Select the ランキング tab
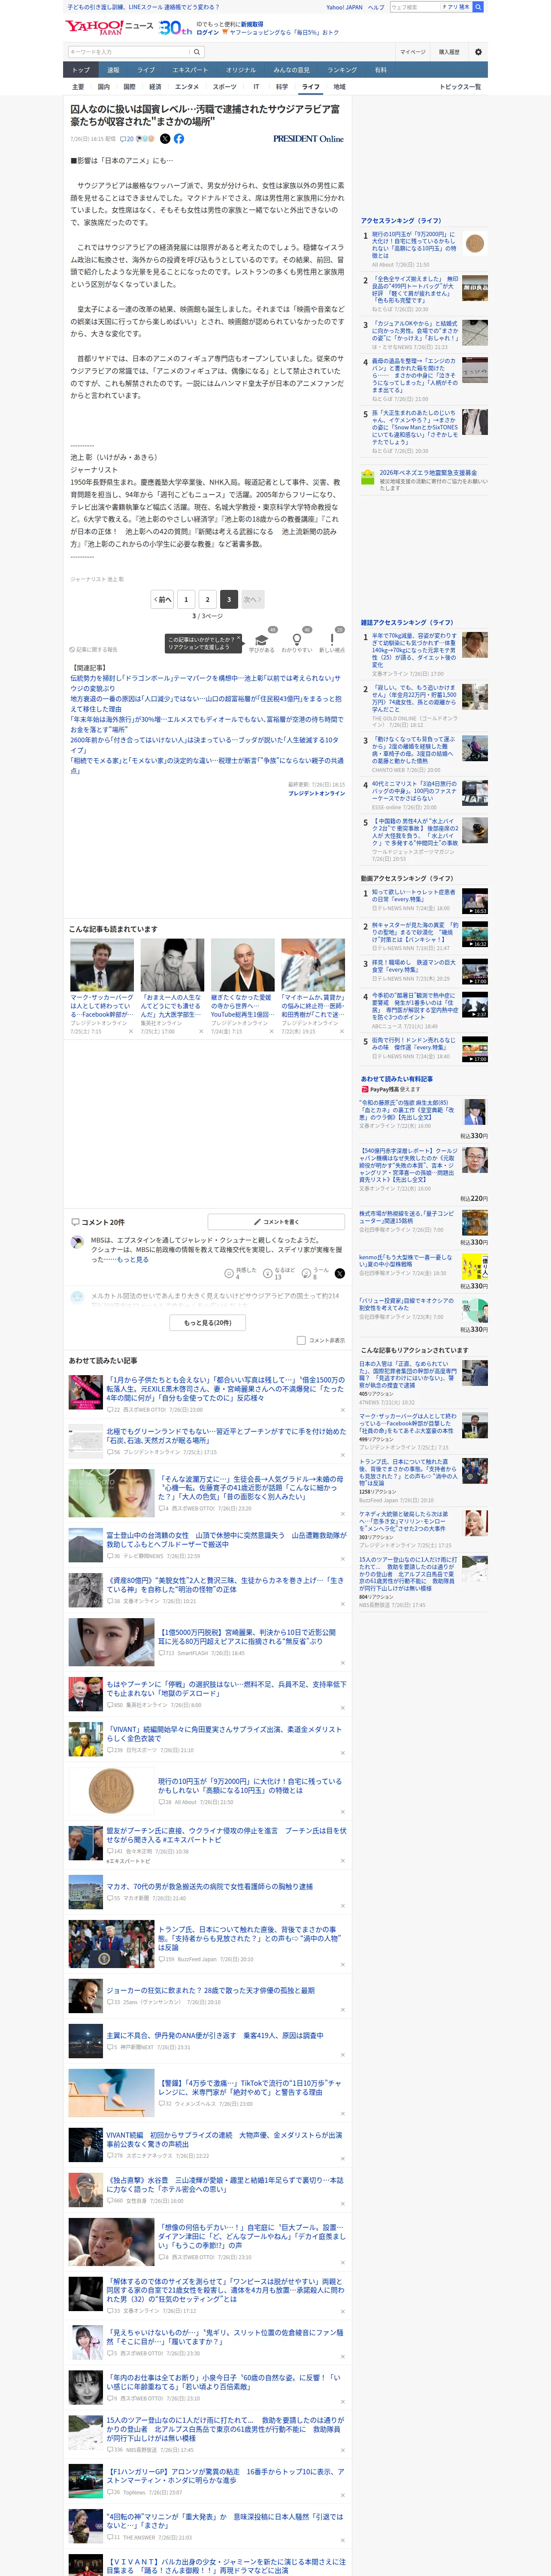551x2576 pixels. click(342, 70)
